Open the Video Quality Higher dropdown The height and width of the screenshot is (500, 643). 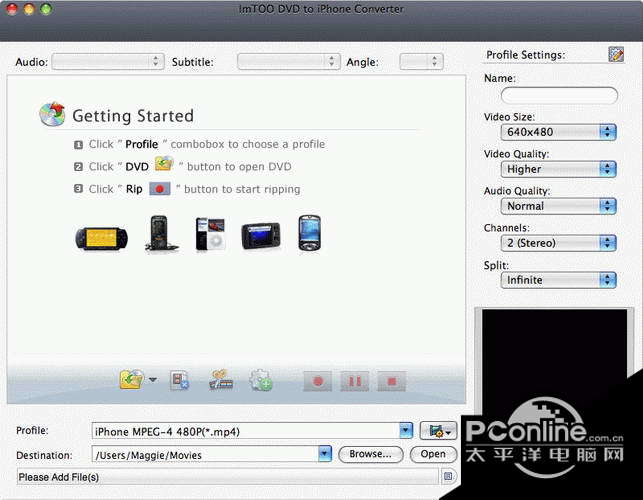click(x=559, y=169)
